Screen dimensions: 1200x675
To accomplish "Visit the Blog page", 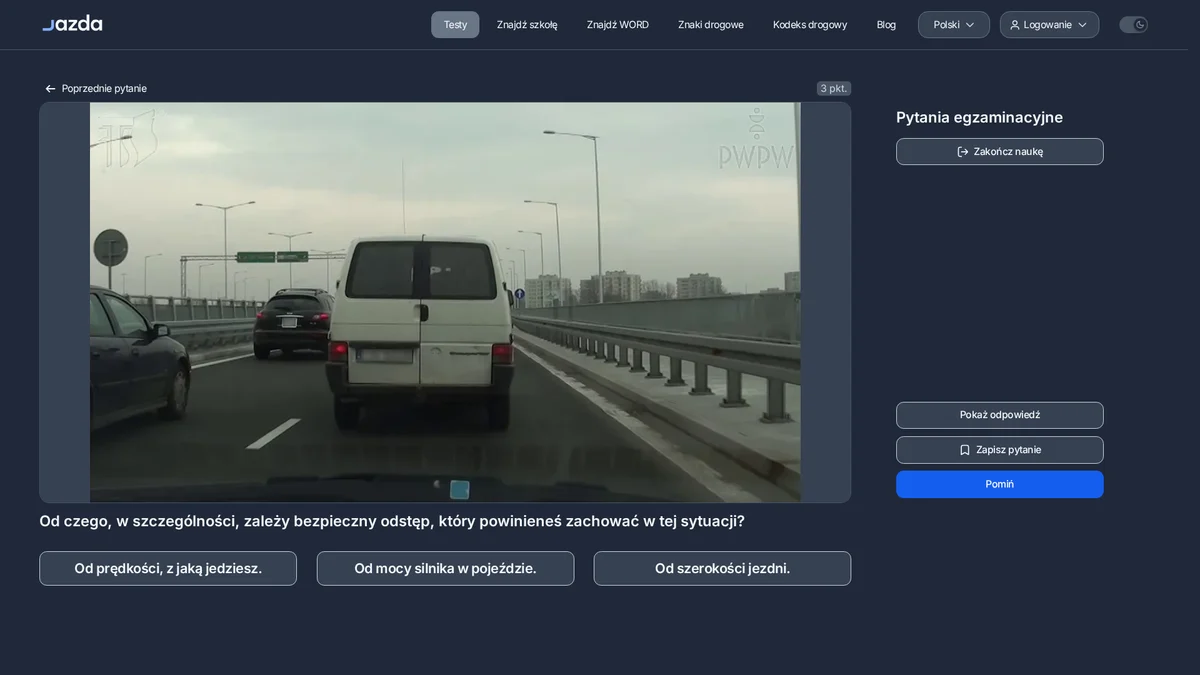I will click(x=886, y=25).
